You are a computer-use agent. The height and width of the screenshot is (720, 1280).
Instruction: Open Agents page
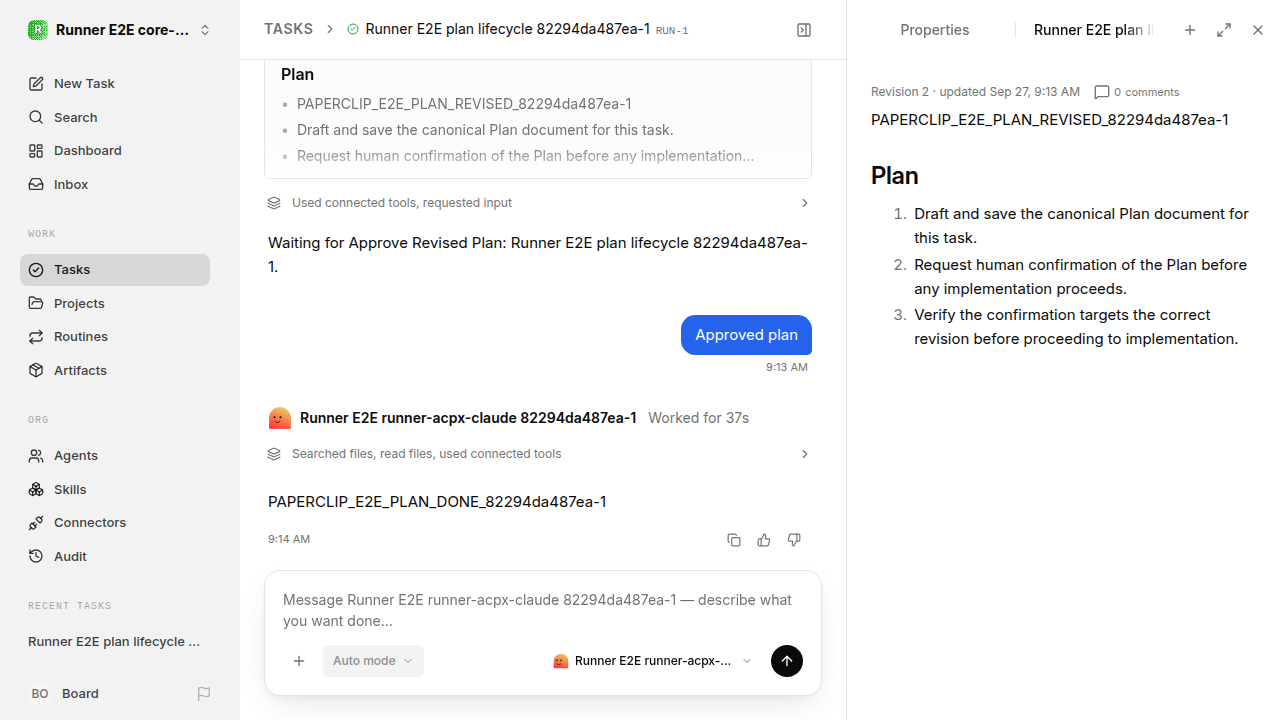[x=115, y=456]
